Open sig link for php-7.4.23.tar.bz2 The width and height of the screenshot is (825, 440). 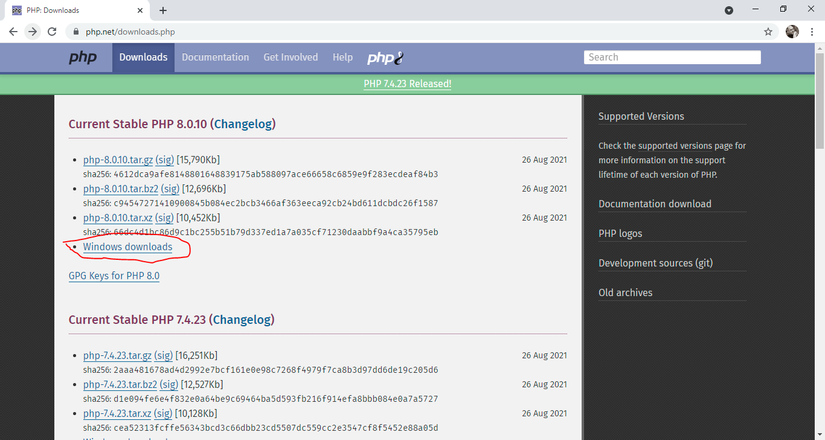pyautogui.click(x=169, y=384)
